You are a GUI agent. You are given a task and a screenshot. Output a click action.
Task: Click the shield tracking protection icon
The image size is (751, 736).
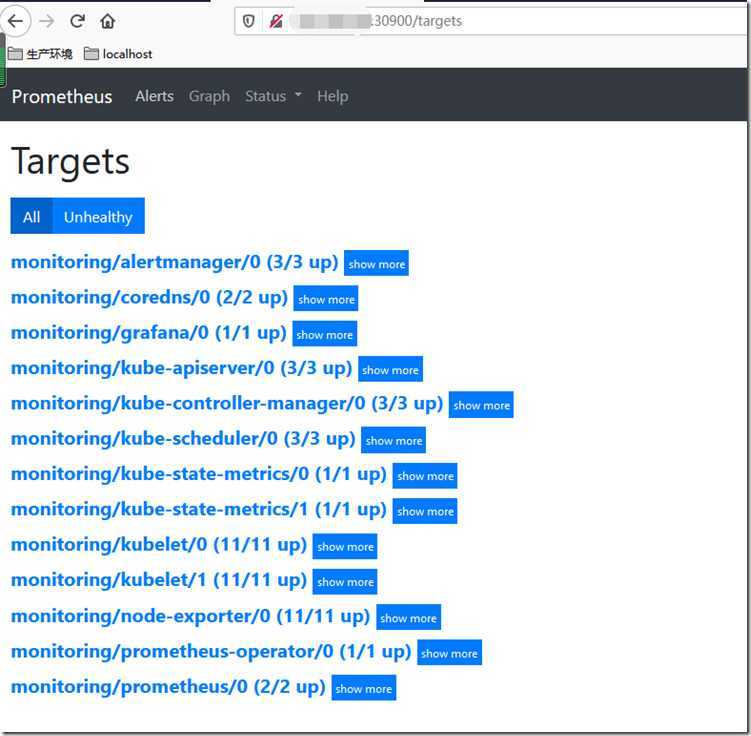click(248, 21)
